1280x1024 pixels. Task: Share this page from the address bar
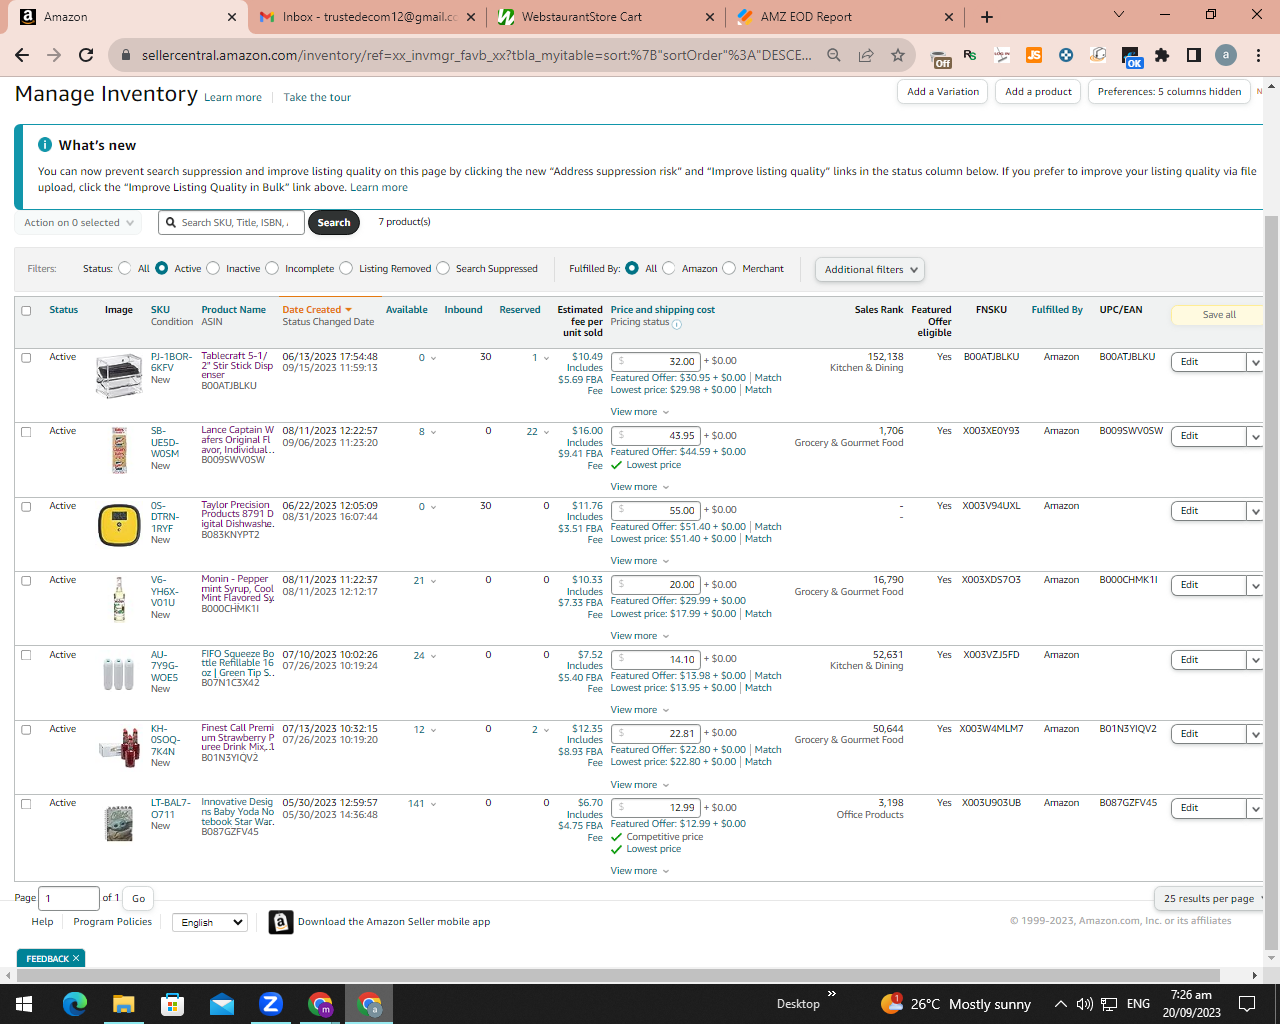[x=866, y=55]
